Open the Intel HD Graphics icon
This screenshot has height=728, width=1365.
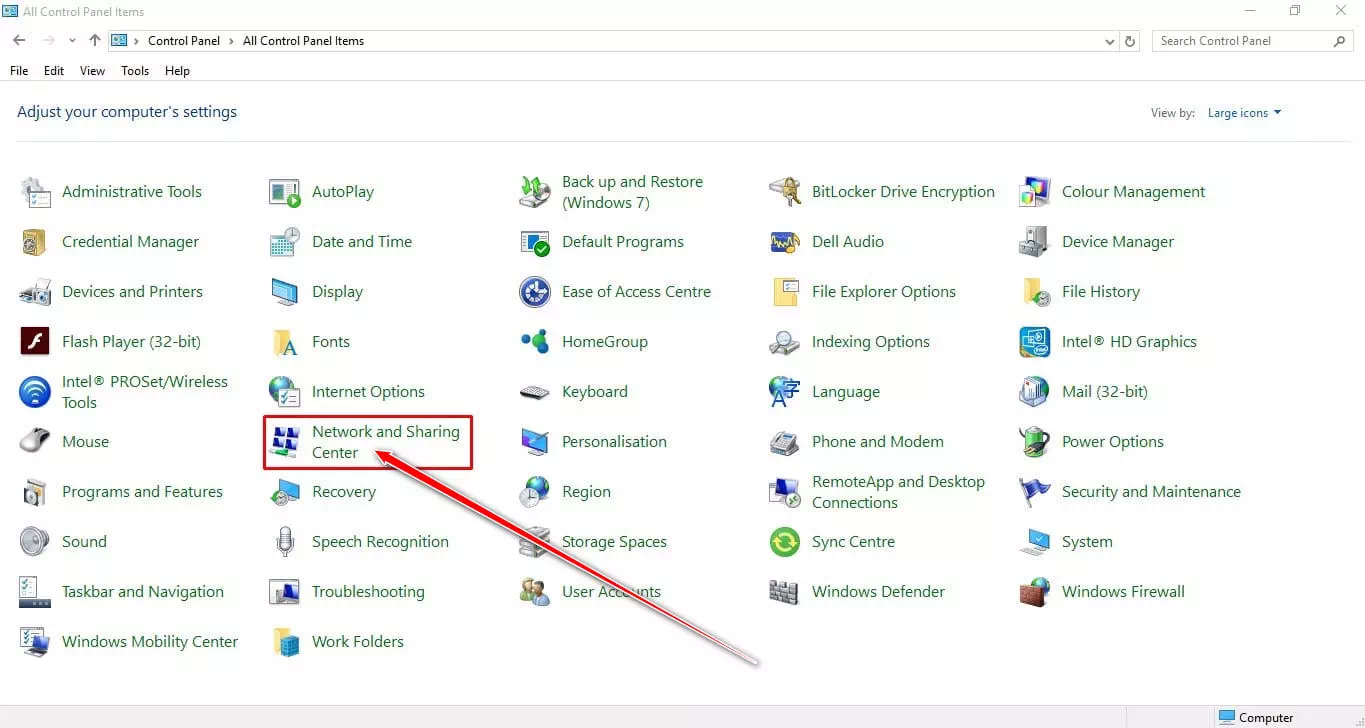(1035, 342)
